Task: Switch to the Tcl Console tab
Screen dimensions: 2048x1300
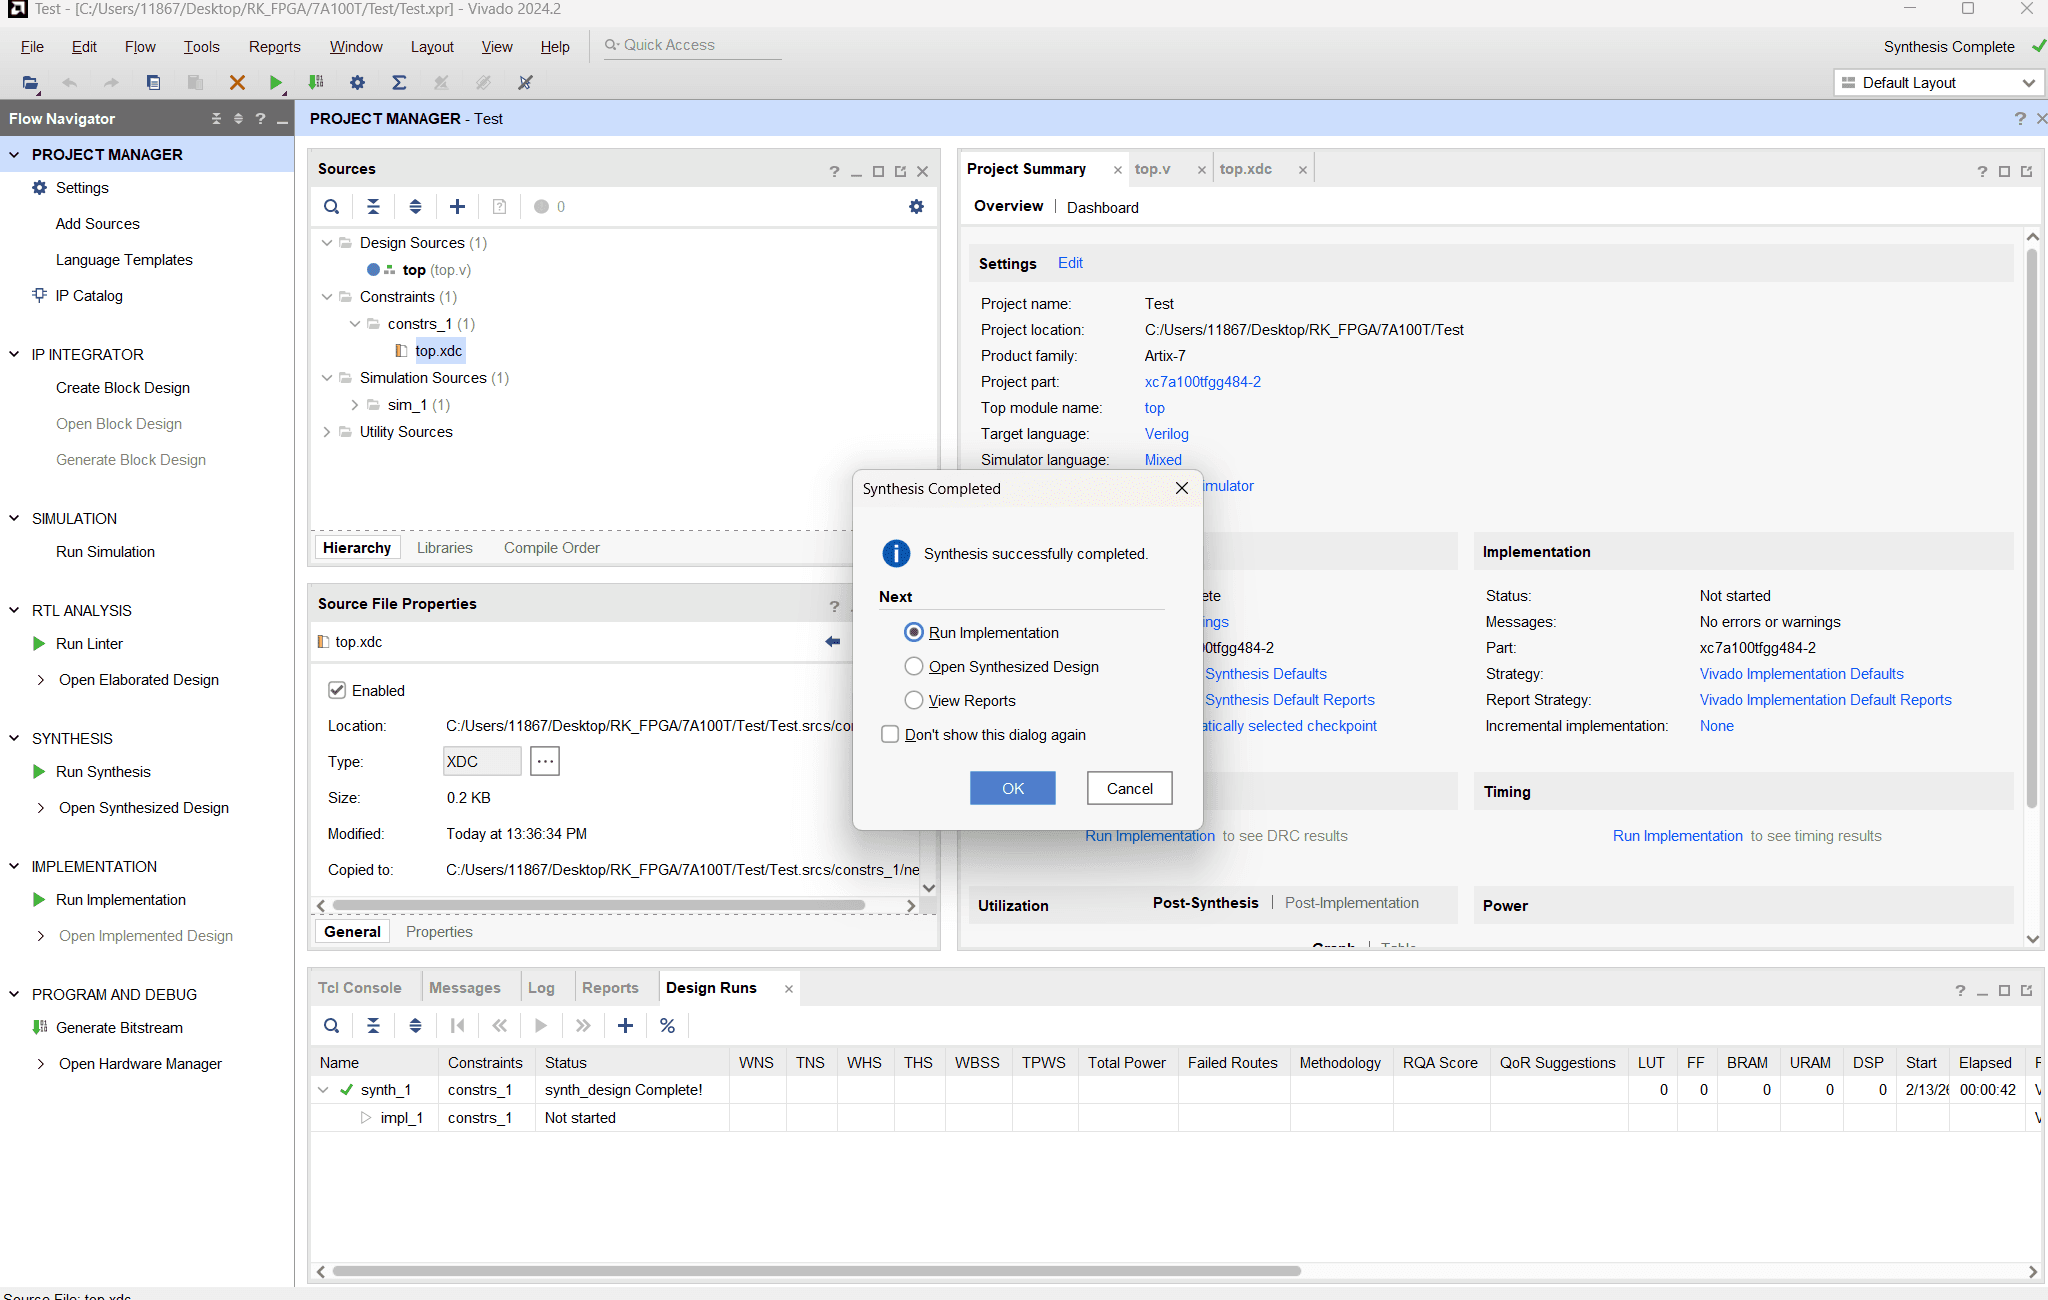Action: click(359, 988)
